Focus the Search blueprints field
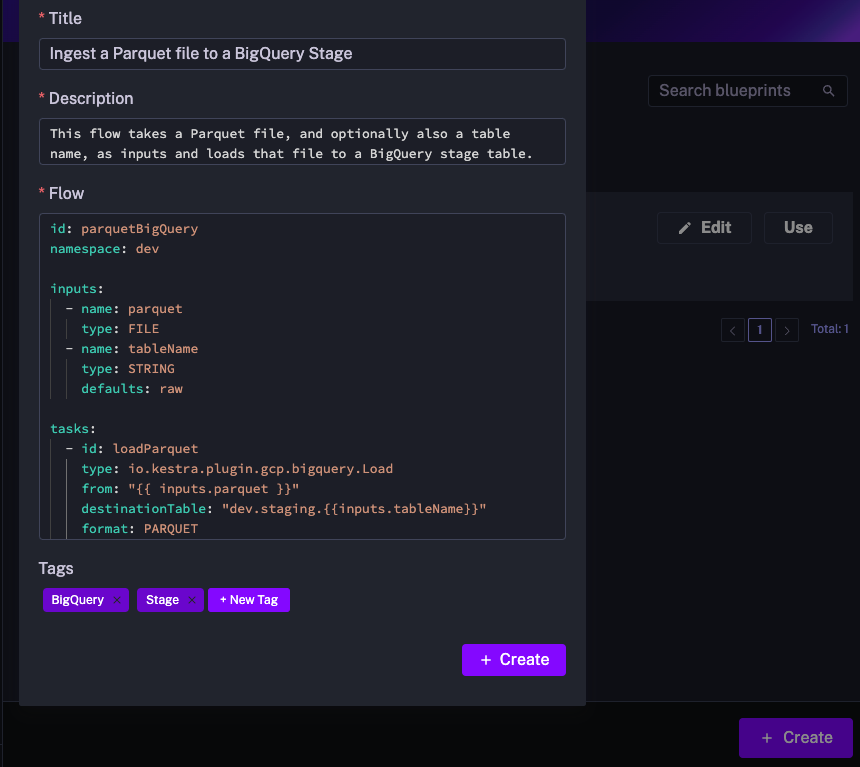Image resolution: width=860 pixels, height=767 pixels. [x=734, y=91]
